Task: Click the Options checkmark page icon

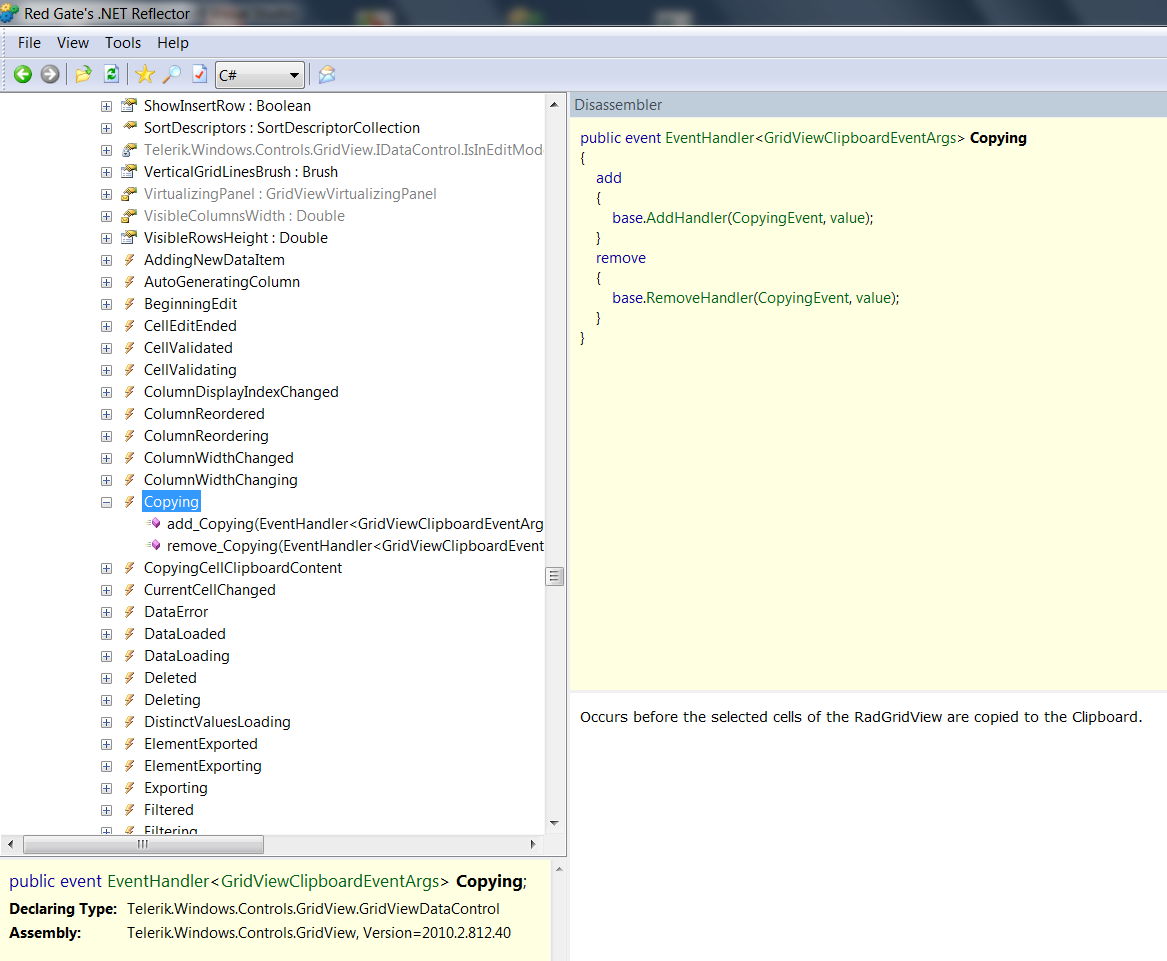Action: pyautogui.click(x=199, y=74)
